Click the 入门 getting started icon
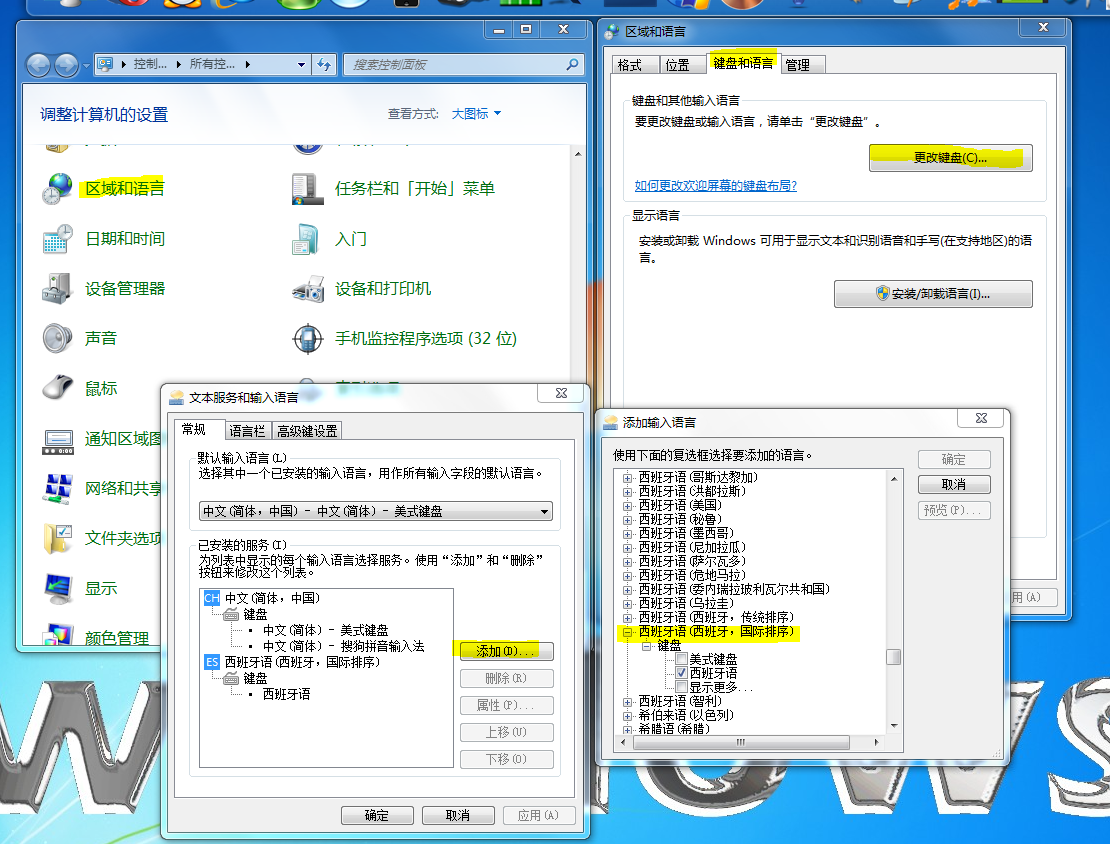The height and width of the screenshot is (844, 1110). [x=308, y=239]
